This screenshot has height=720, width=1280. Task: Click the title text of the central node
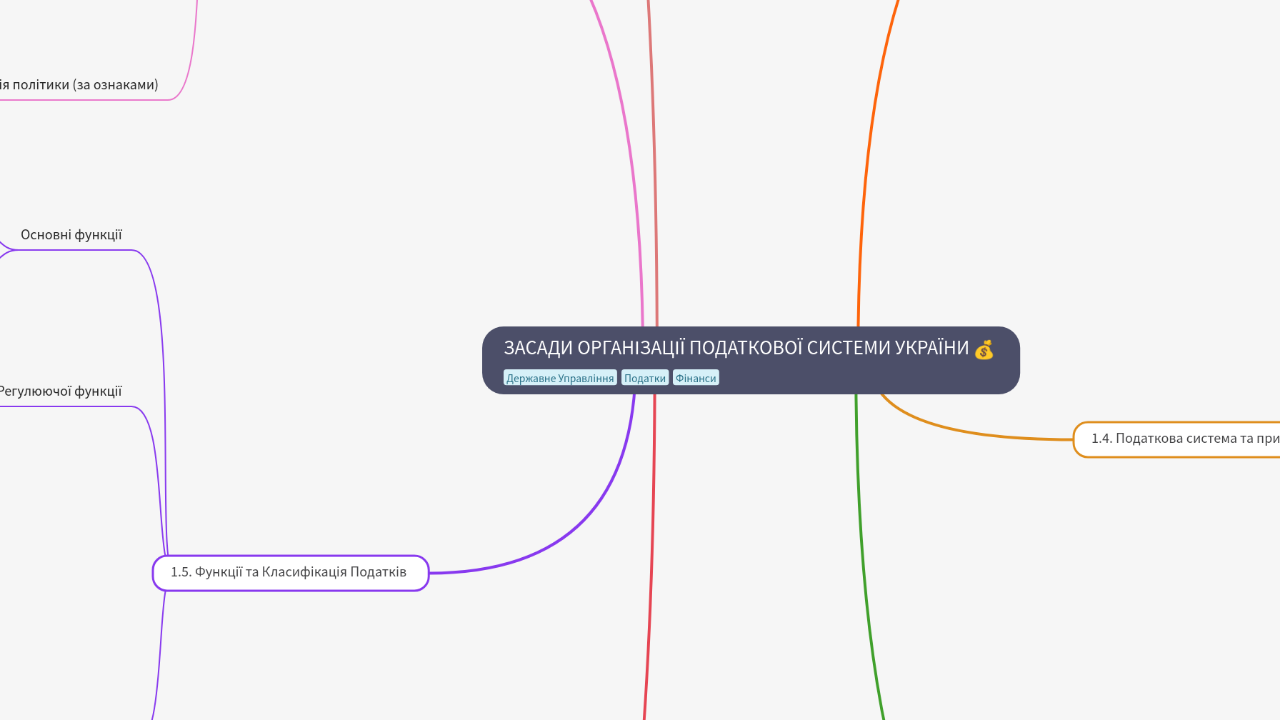pyautogui.click(x=735, y=349)
